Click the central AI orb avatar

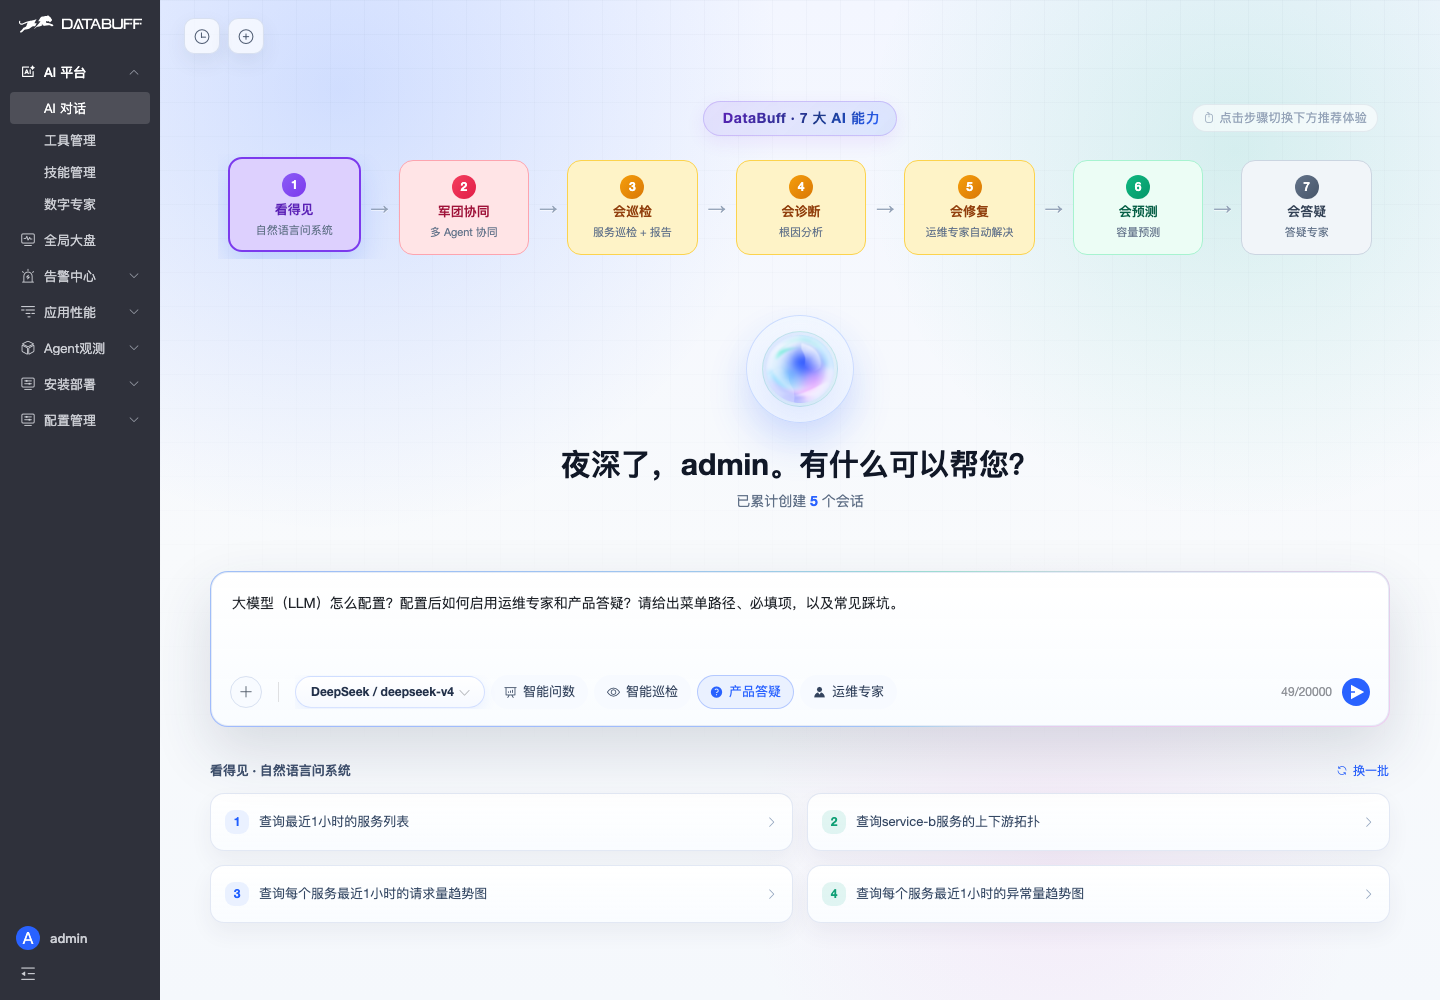(800, 369)
